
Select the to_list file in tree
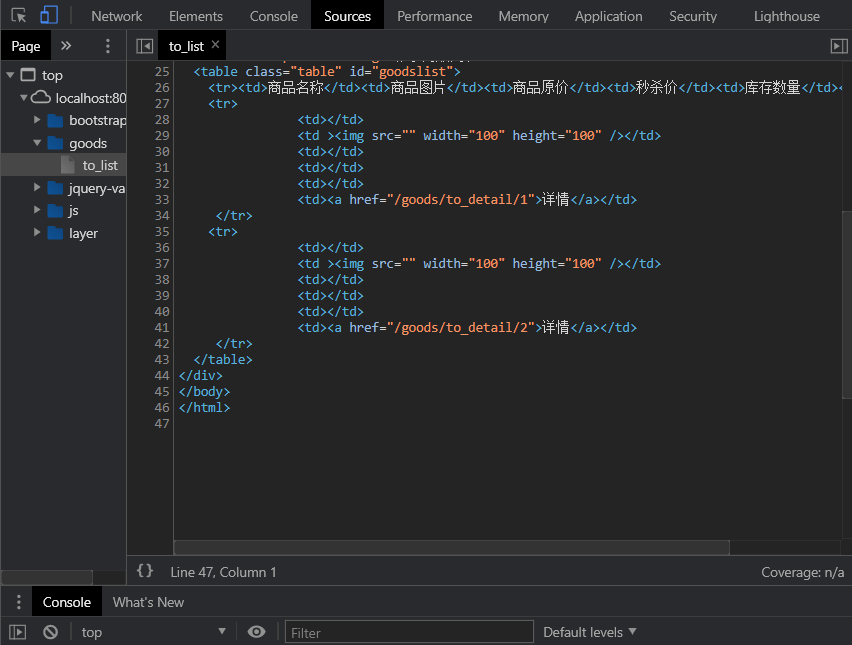click(x=99, y=165)
